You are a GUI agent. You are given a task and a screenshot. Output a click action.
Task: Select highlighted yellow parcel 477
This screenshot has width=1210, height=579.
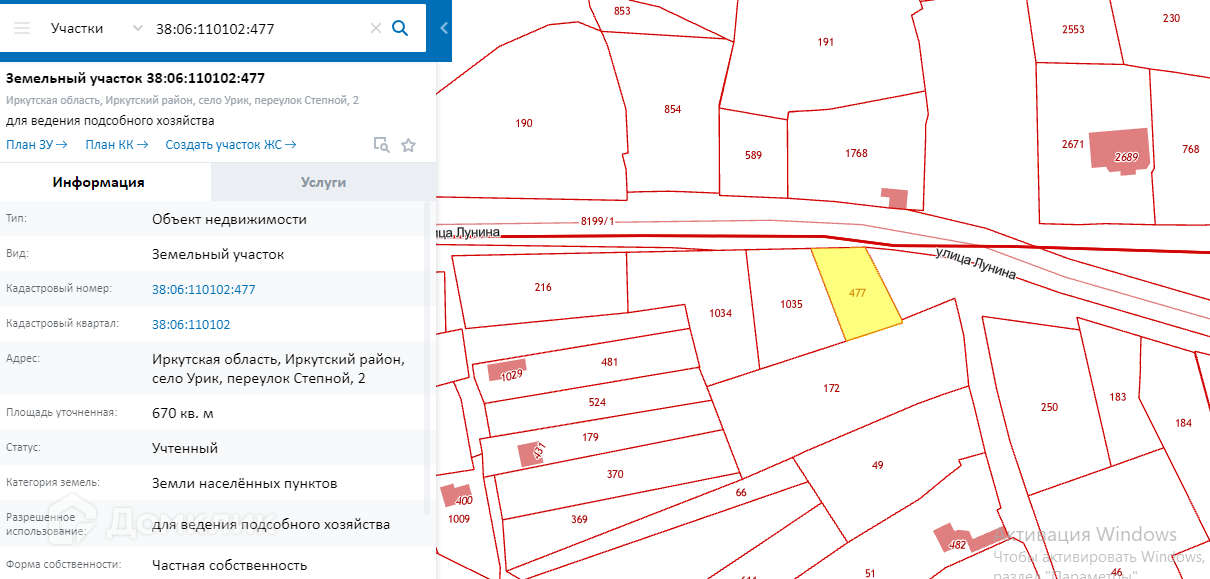click(x=857, y=293)
